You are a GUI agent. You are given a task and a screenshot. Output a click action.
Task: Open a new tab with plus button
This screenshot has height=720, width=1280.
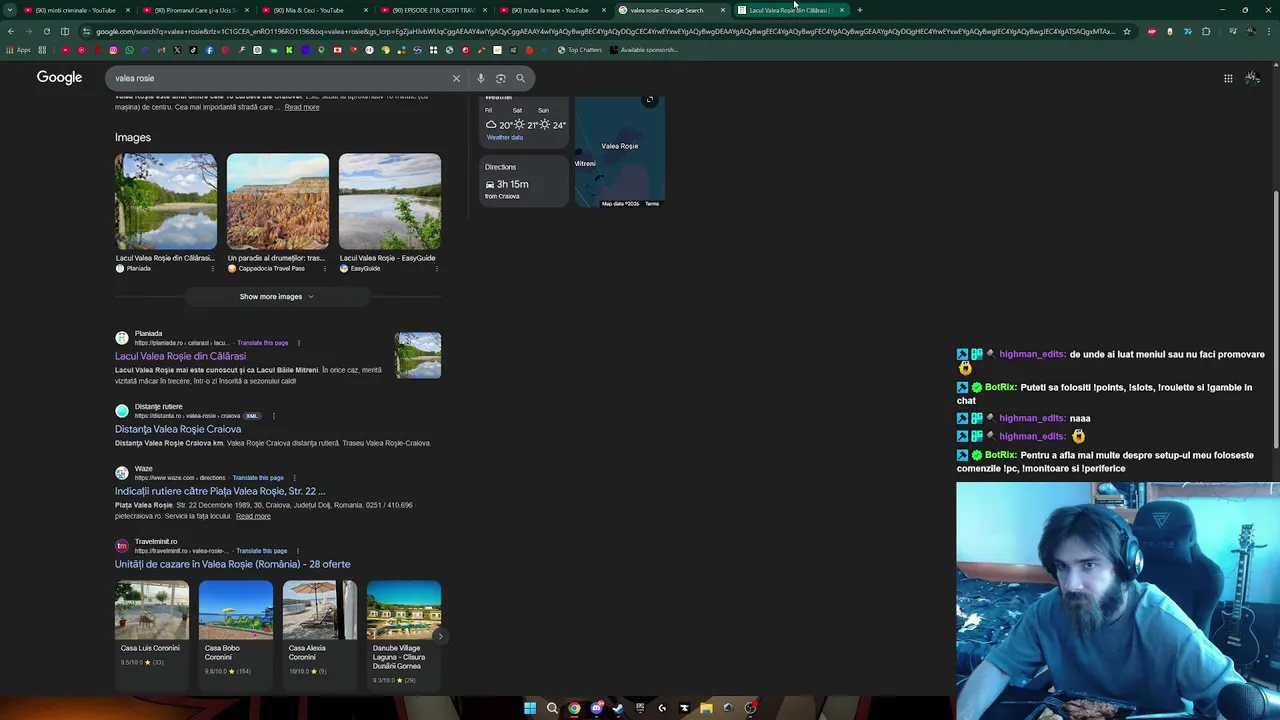coord(859,10)
